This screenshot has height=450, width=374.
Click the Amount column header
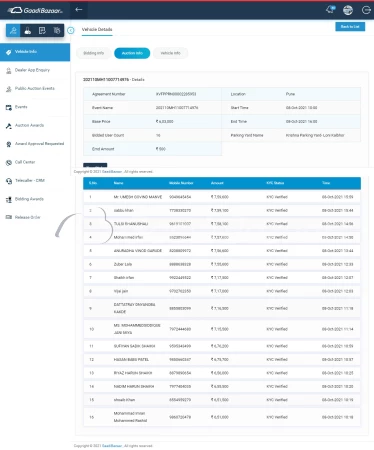[217, 183]
